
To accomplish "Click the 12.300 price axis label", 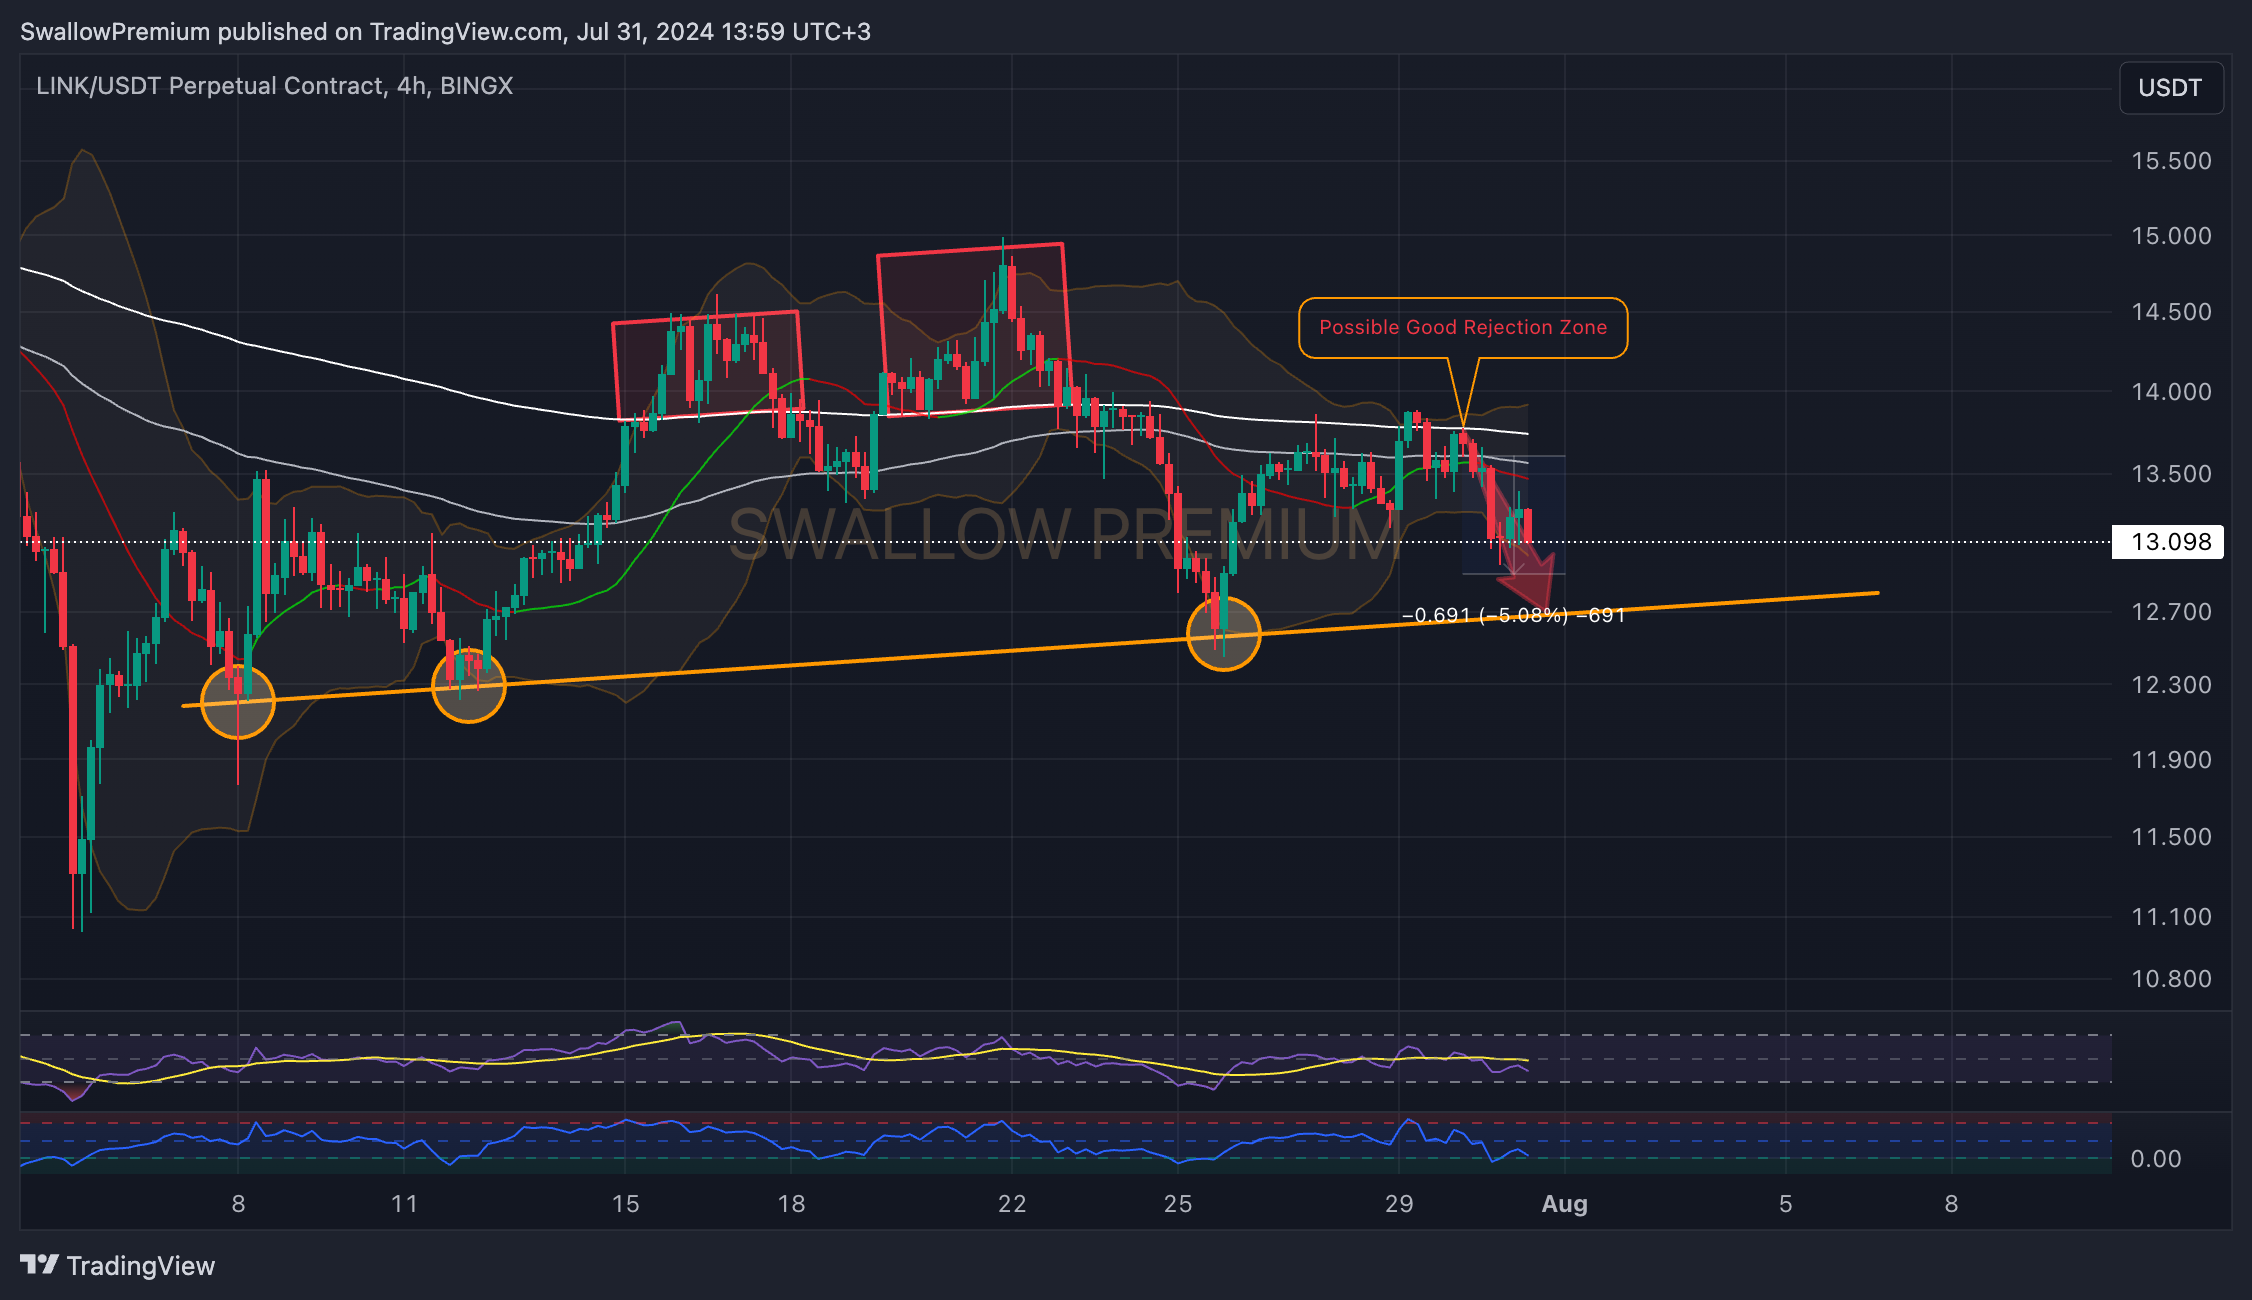I will click(2171, 685).
